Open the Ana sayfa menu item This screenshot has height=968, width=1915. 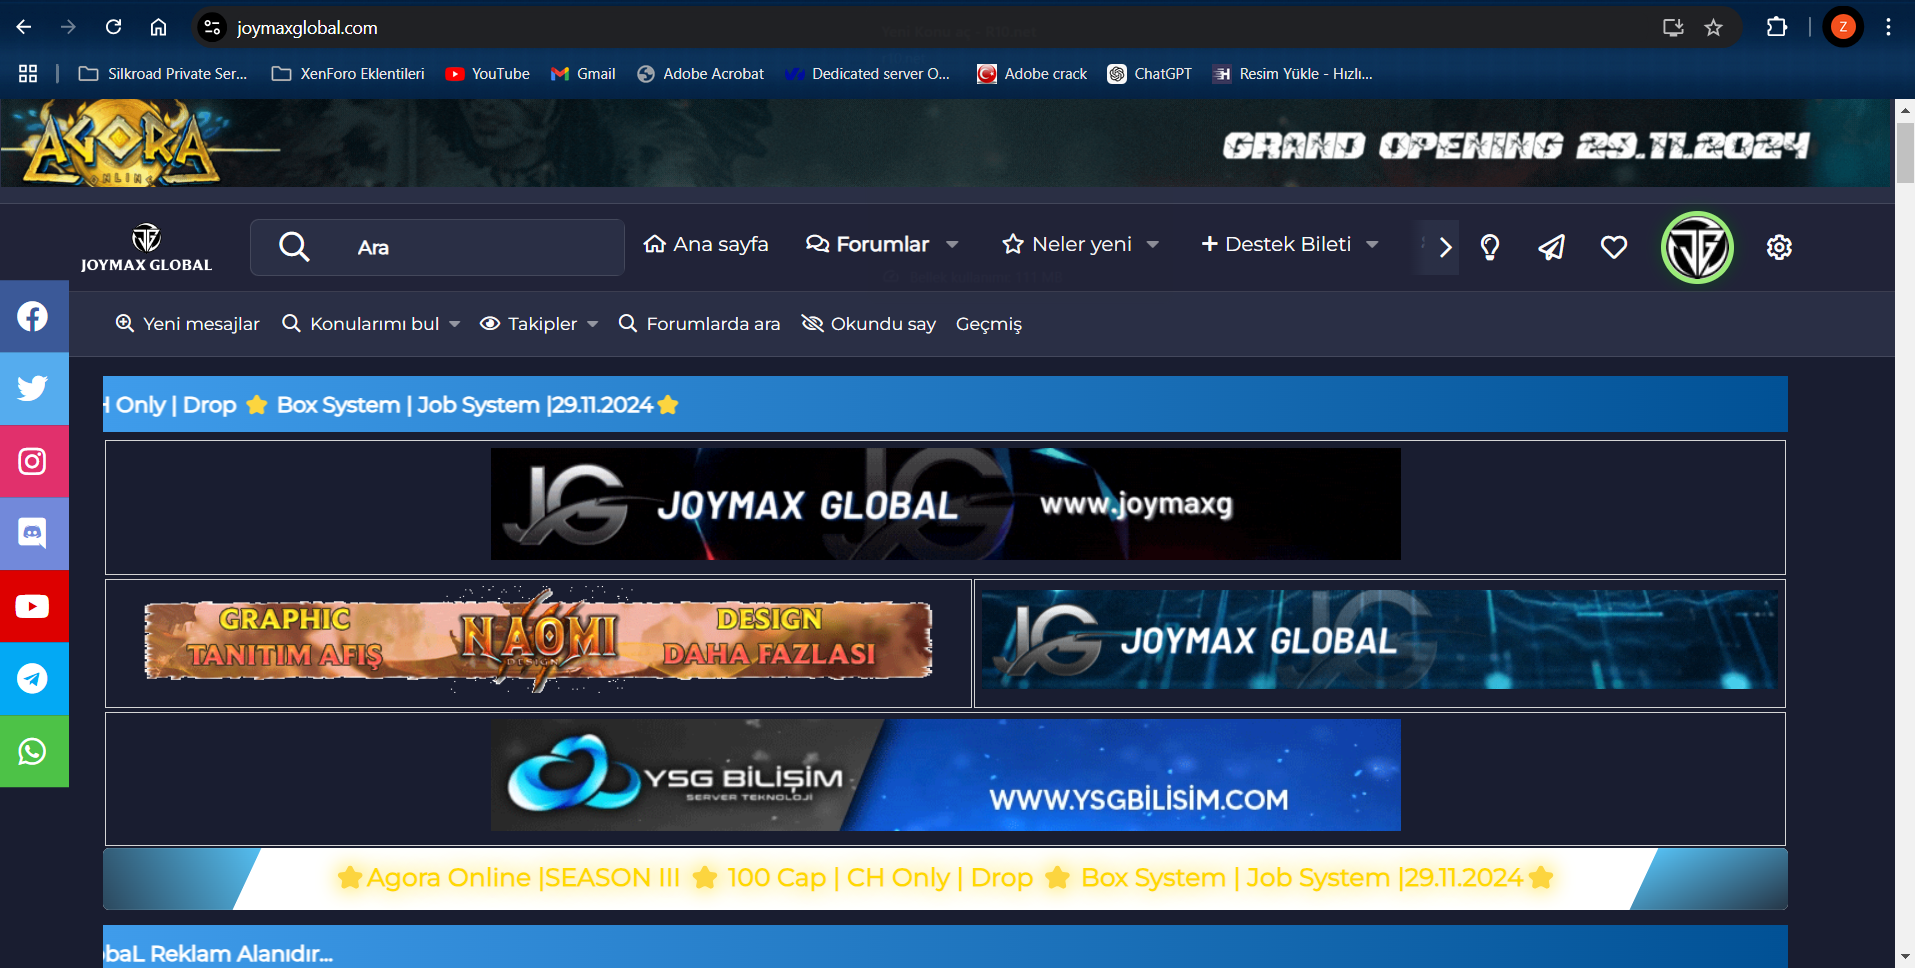706,244
